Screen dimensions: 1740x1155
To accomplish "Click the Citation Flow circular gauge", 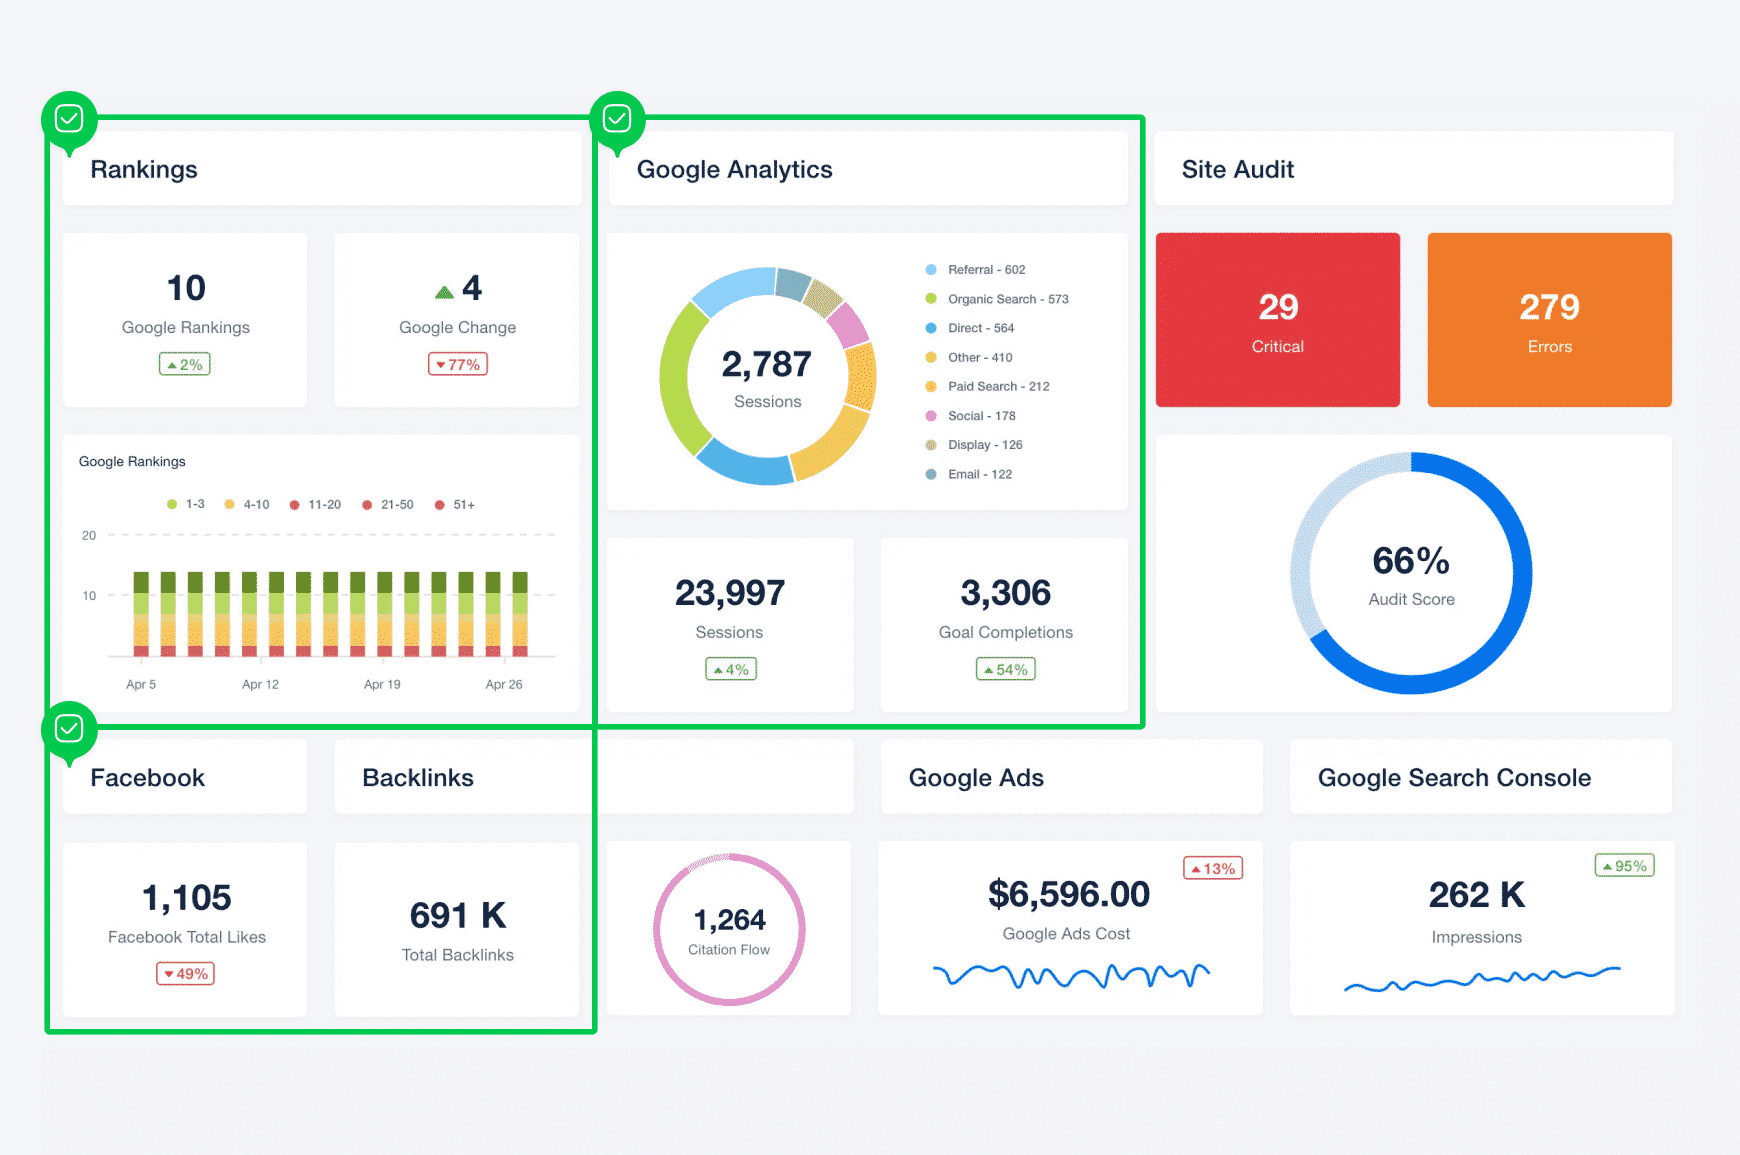I will [x=729, y=929].
